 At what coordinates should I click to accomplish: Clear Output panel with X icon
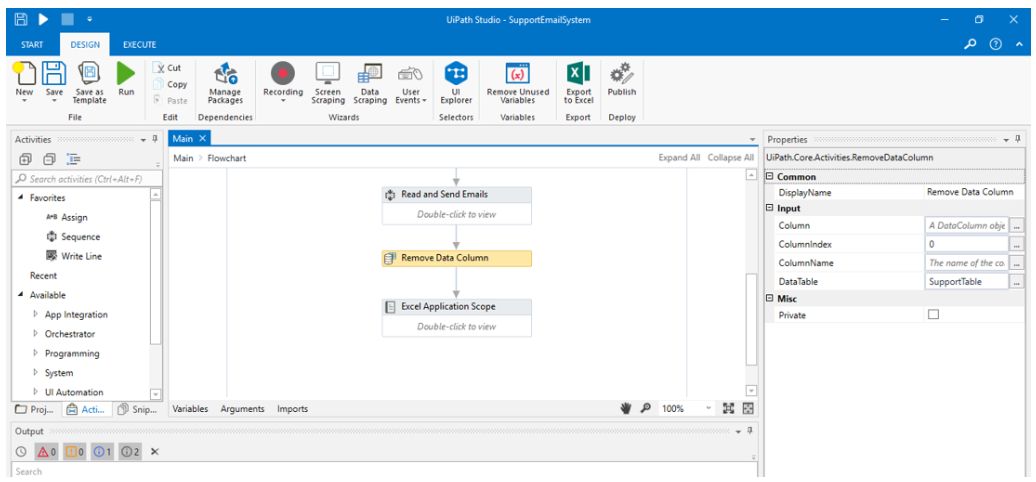point(154,452)
